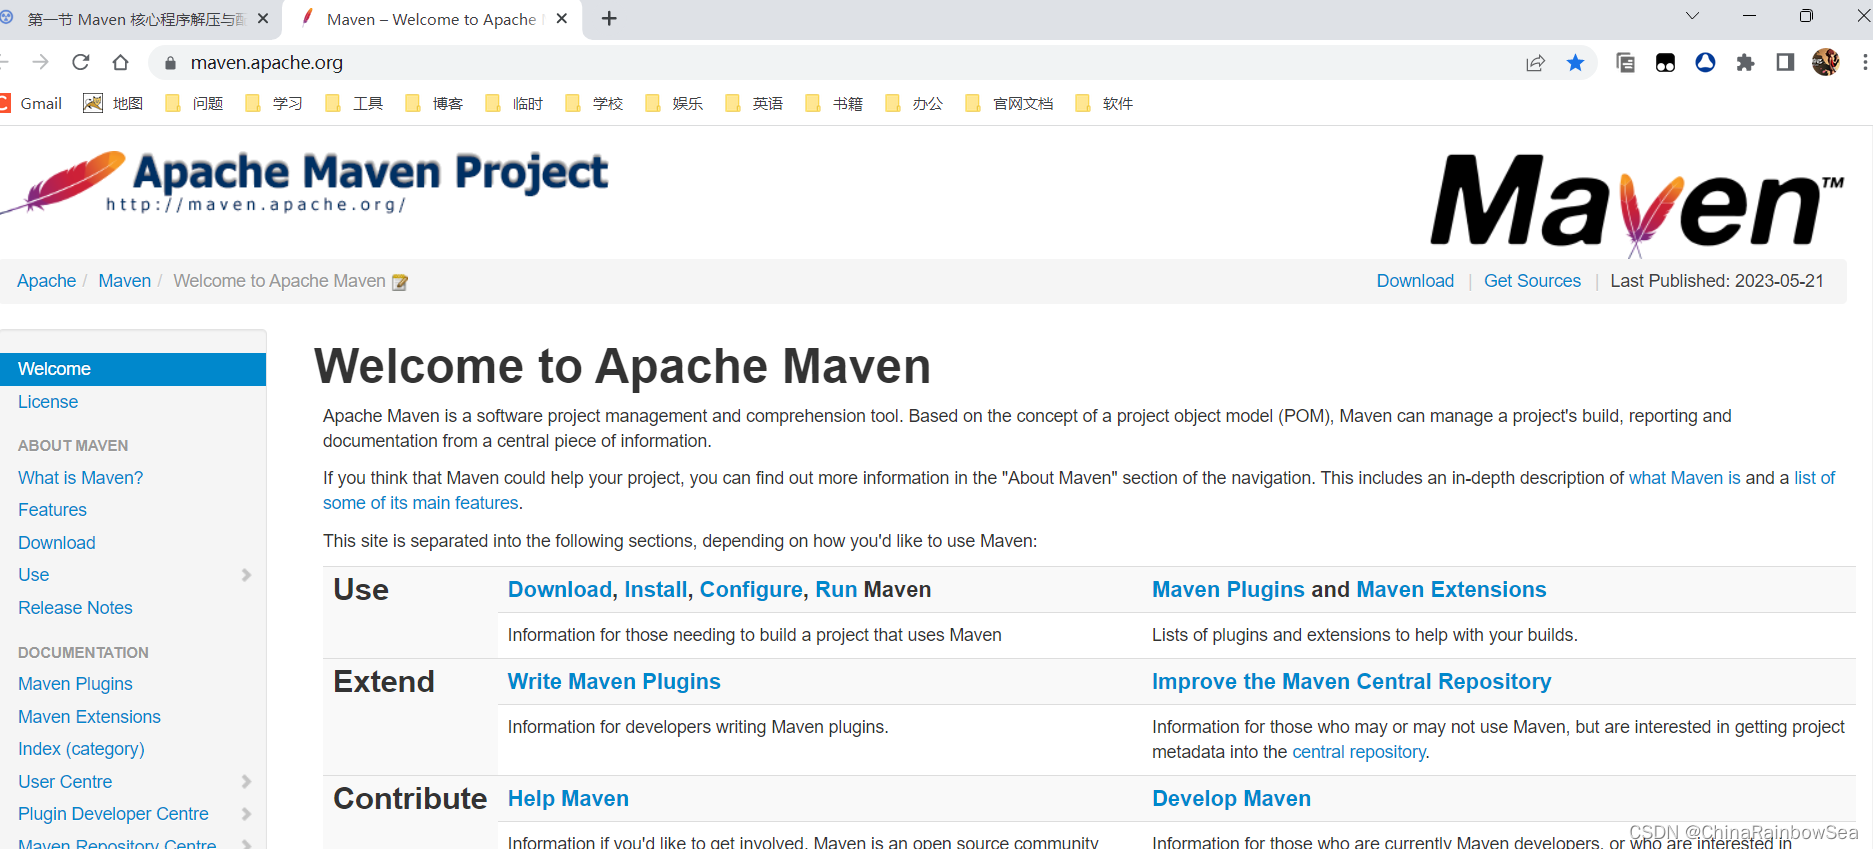Screen dimensions: 1873x849
Task: View site info via the padlock icon
Action: coord(170,63)
